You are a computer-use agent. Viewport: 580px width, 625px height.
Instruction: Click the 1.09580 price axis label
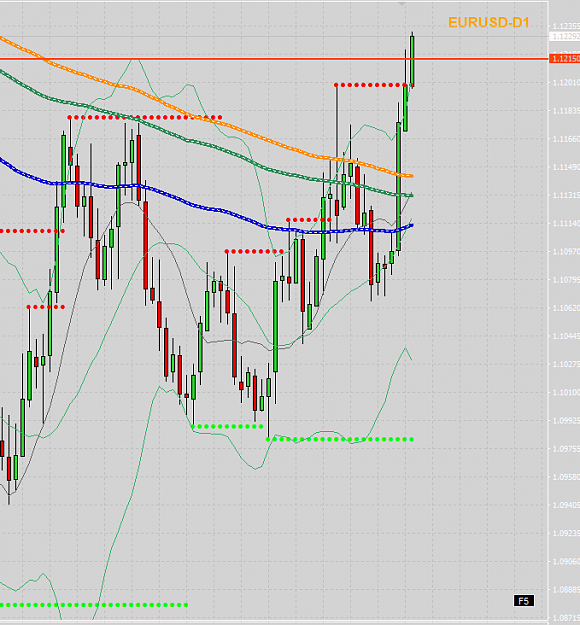[x=566, y=477]
